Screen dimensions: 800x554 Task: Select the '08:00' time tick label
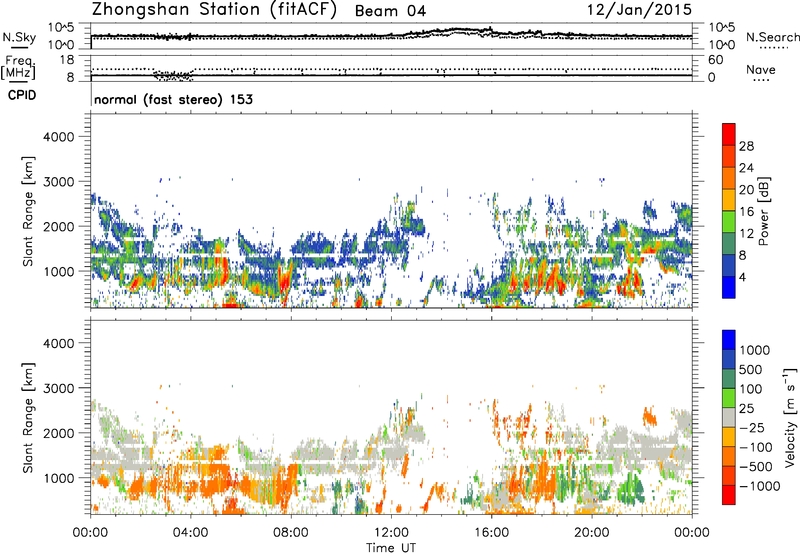(x=291, y=533)
